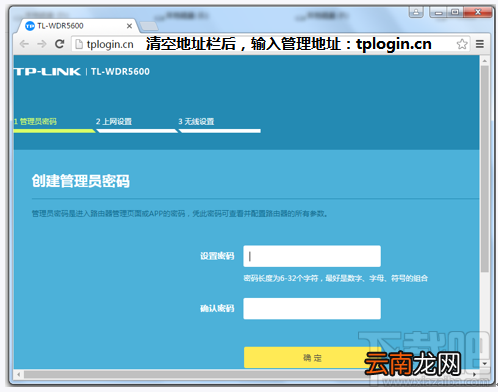Click the vertical scrollbar thumb
498x392 pixels.
click(485, 169)
